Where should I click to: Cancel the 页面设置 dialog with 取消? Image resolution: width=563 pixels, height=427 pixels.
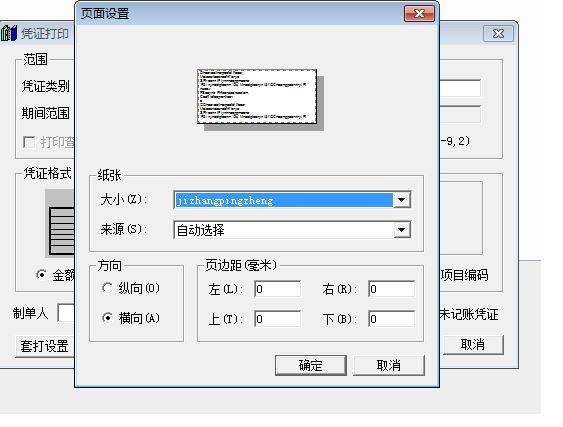[x=389, y=365]
